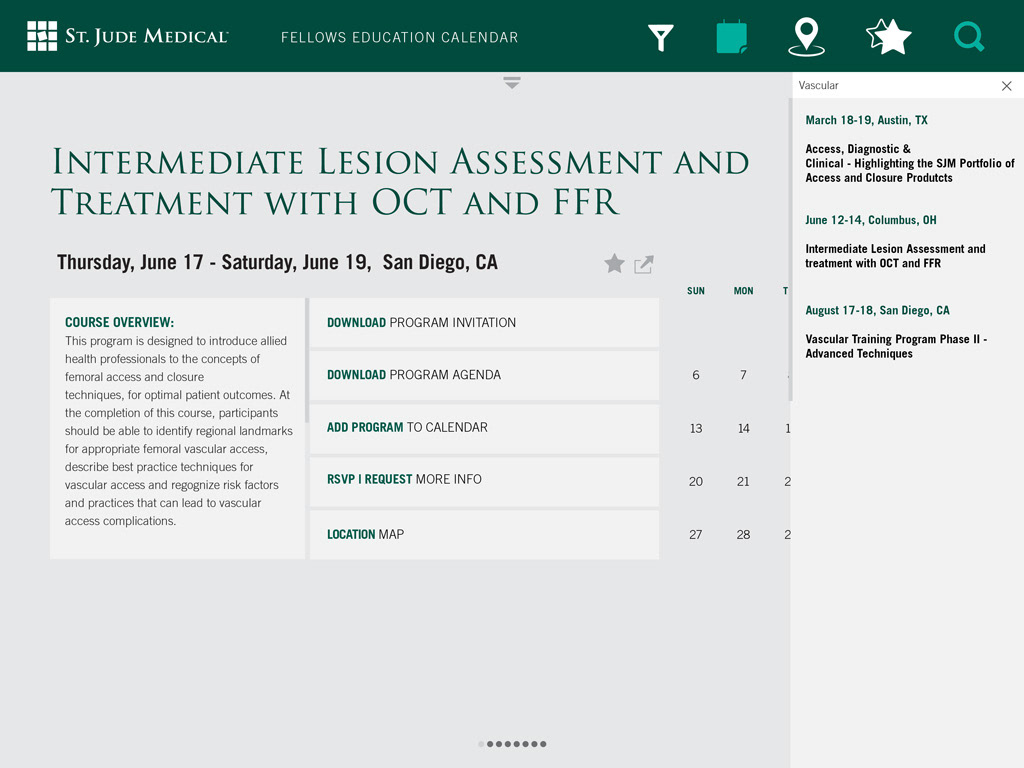Screen dimensions: 1024x768
Task: Click the Thursday, June 17 date line
Action: click(x=277, y=263)
